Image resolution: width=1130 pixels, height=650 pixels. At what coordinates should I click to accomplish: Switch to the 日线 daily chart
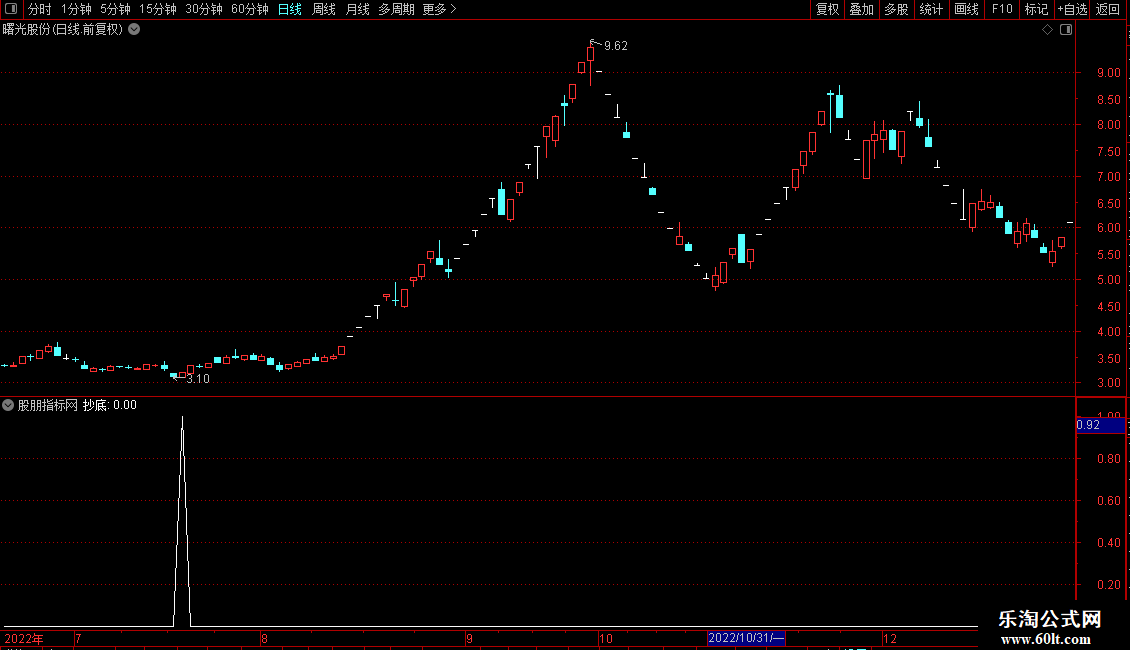(x=290, y=9)
